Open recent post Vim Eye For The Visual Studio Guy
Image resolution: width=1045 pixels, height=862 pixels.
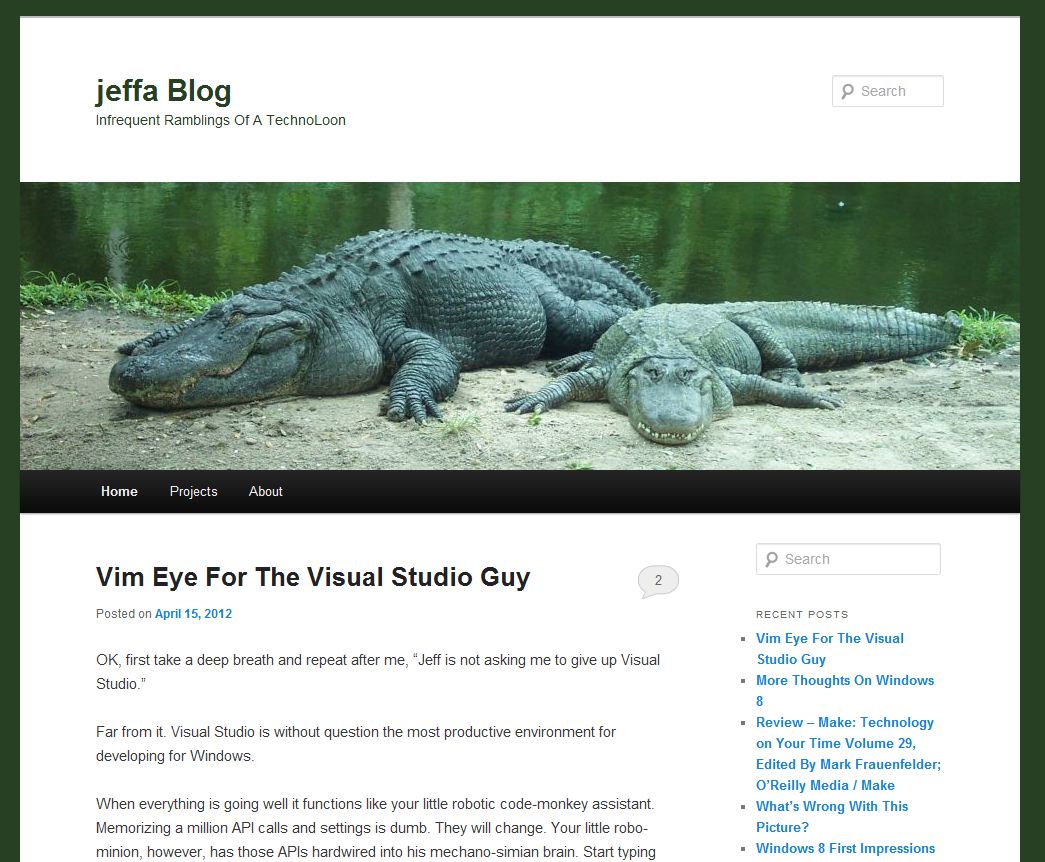(830, 649)
